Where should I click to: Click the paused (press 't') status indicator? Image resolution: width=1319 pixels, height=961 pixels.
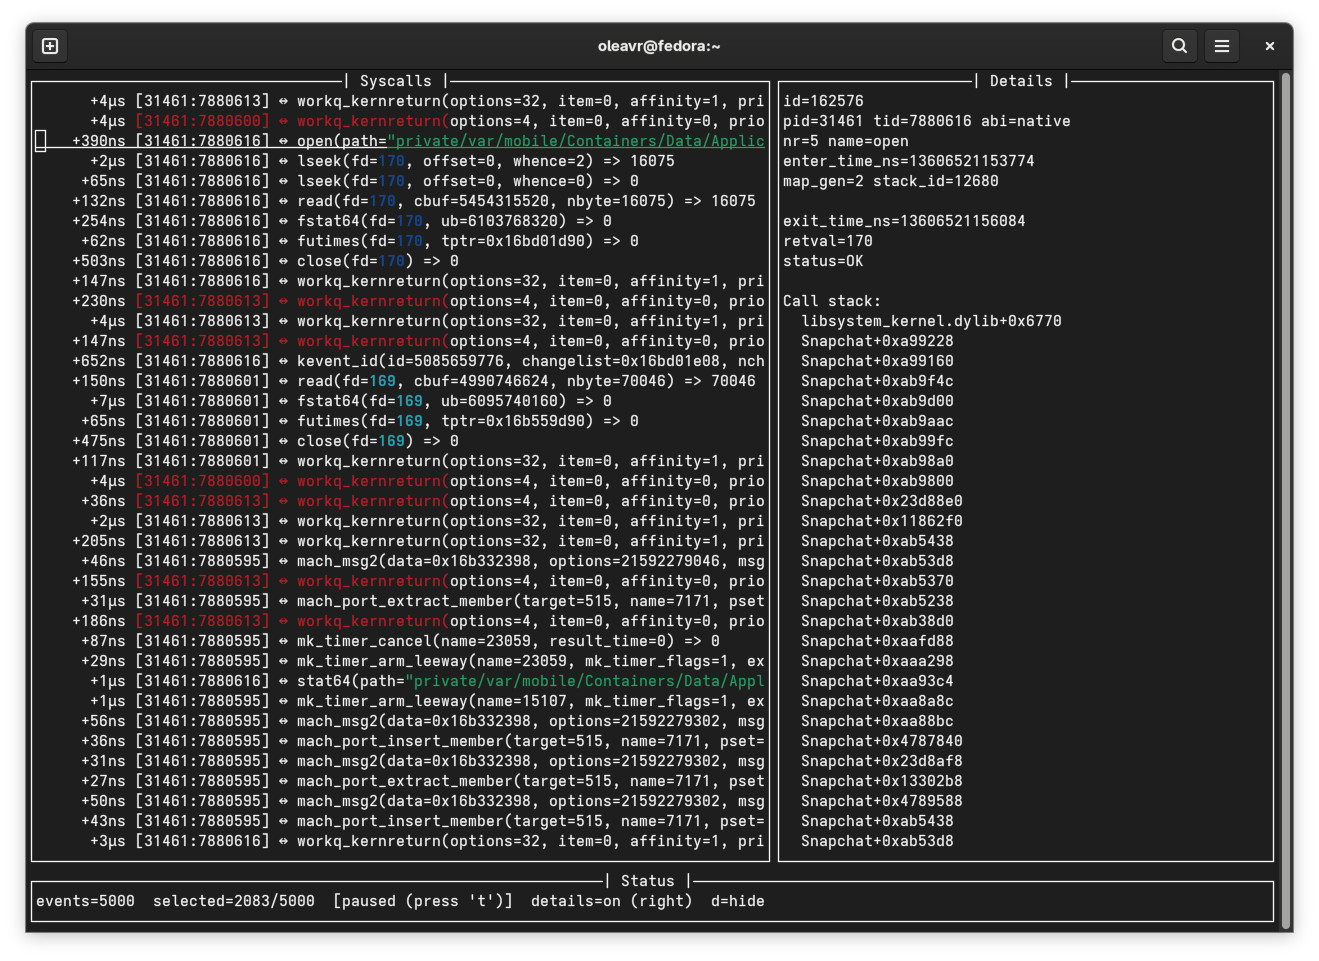click(x=422, y=901)
